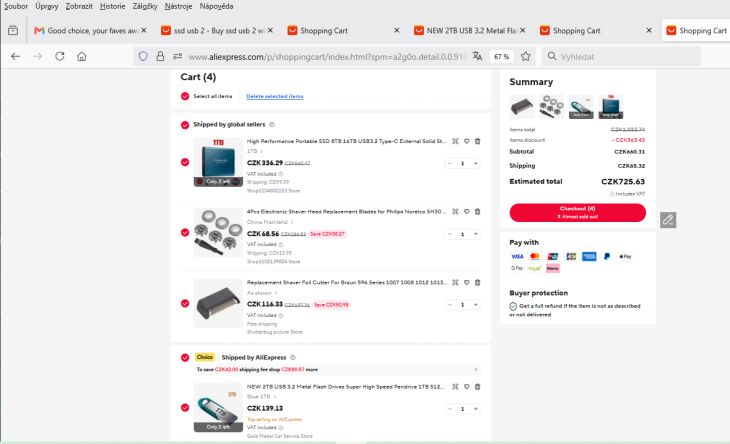This screenshot has height=444, width=730.
Task: Toggle the Select all items checkbox
Action: click(x=185, y=96)
